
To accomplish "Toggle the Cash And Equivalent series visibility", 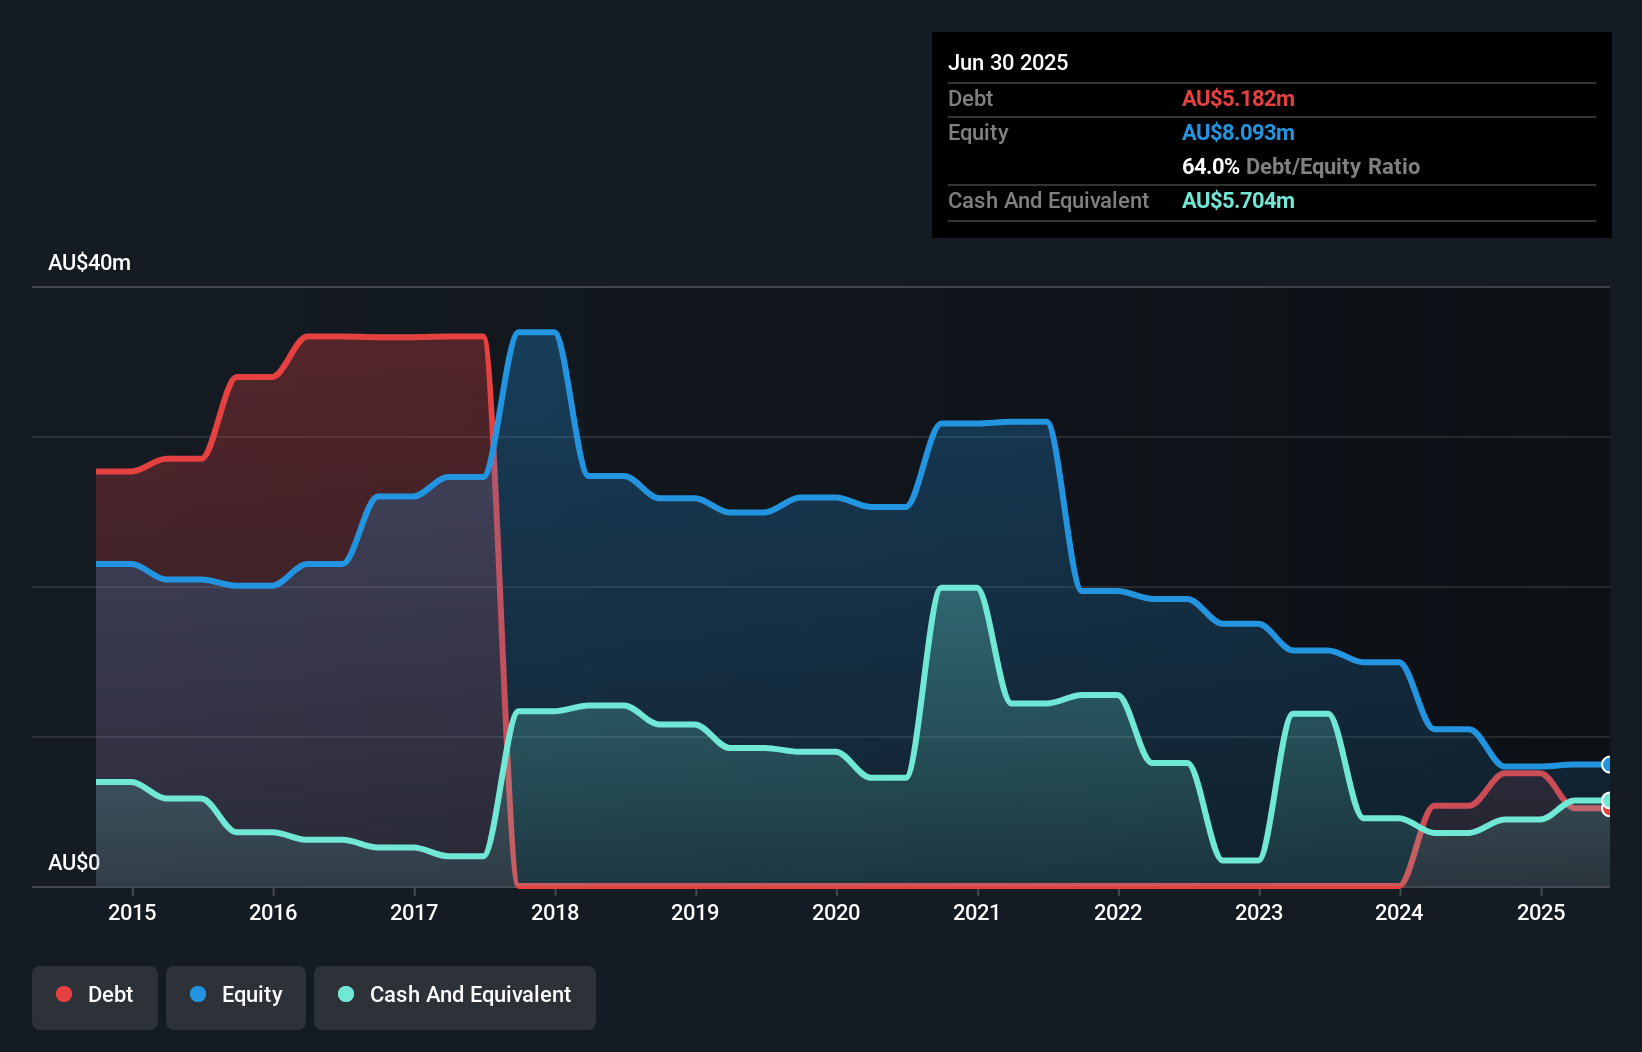I will point(455,994).
